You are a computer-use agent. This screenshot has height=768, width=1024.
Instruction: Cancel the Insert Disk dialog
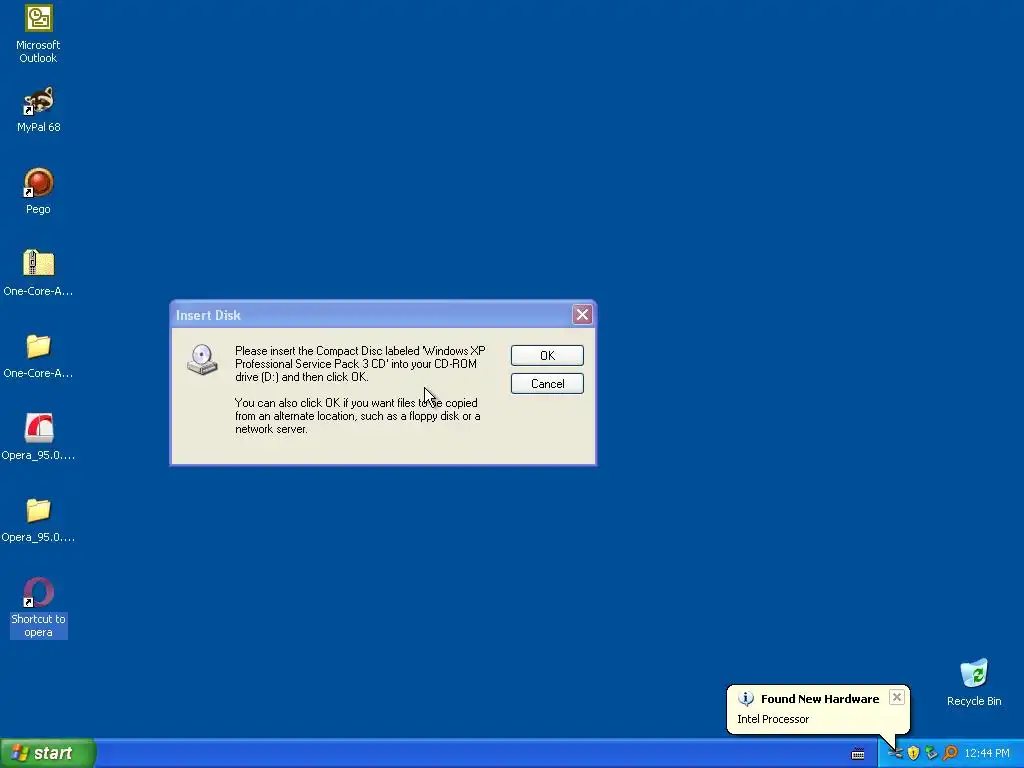[x=547, y=384]
